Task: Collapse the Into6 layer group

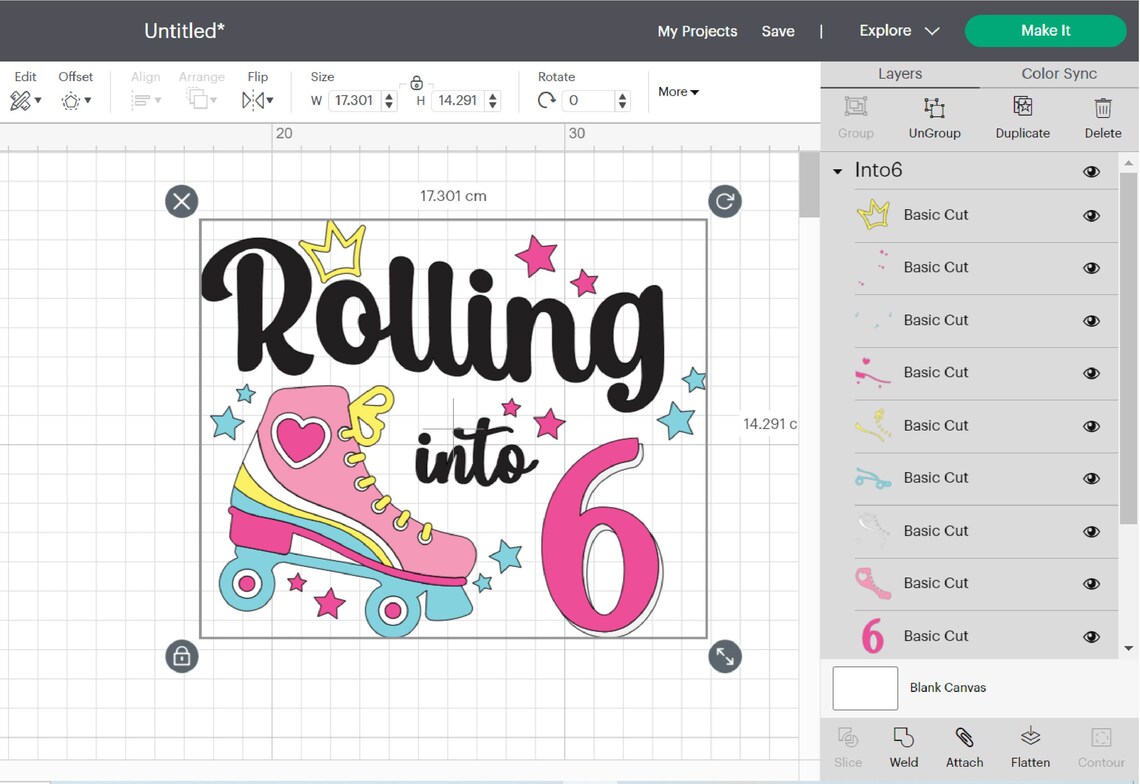Action: pyautogui.click(x=836, y=170)
